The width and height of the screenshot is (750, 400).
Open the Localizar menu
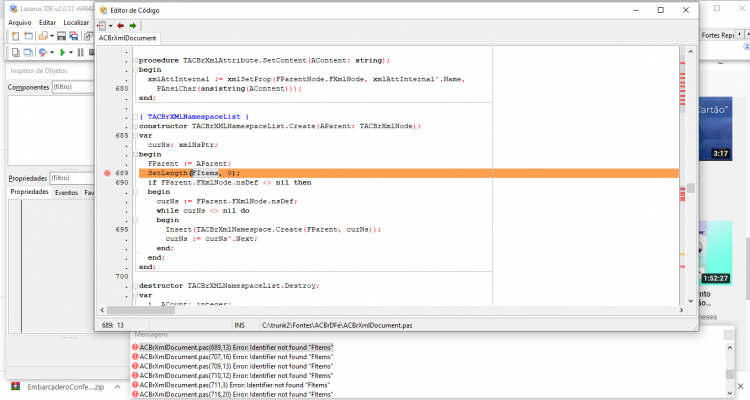[76, 22]
